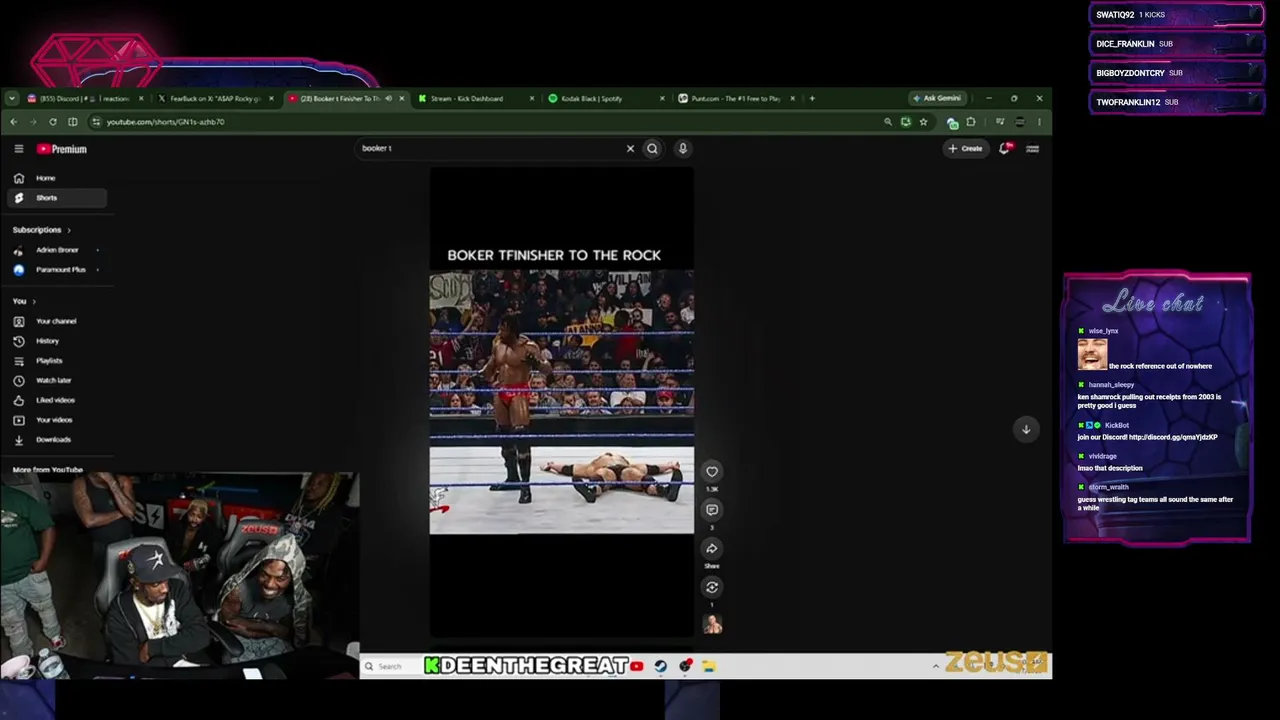
Task: Play or pause the Booker T short
Action: [562, 402]
